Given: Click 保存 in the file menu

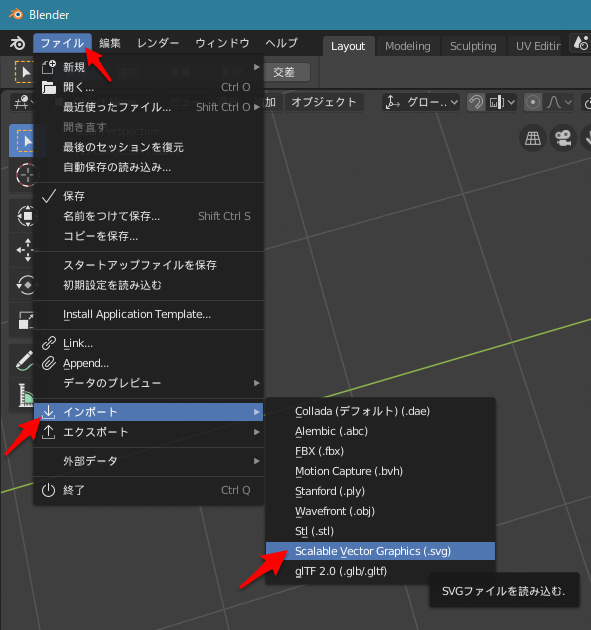Looking at the screenshot, I should tap(149, 196).
